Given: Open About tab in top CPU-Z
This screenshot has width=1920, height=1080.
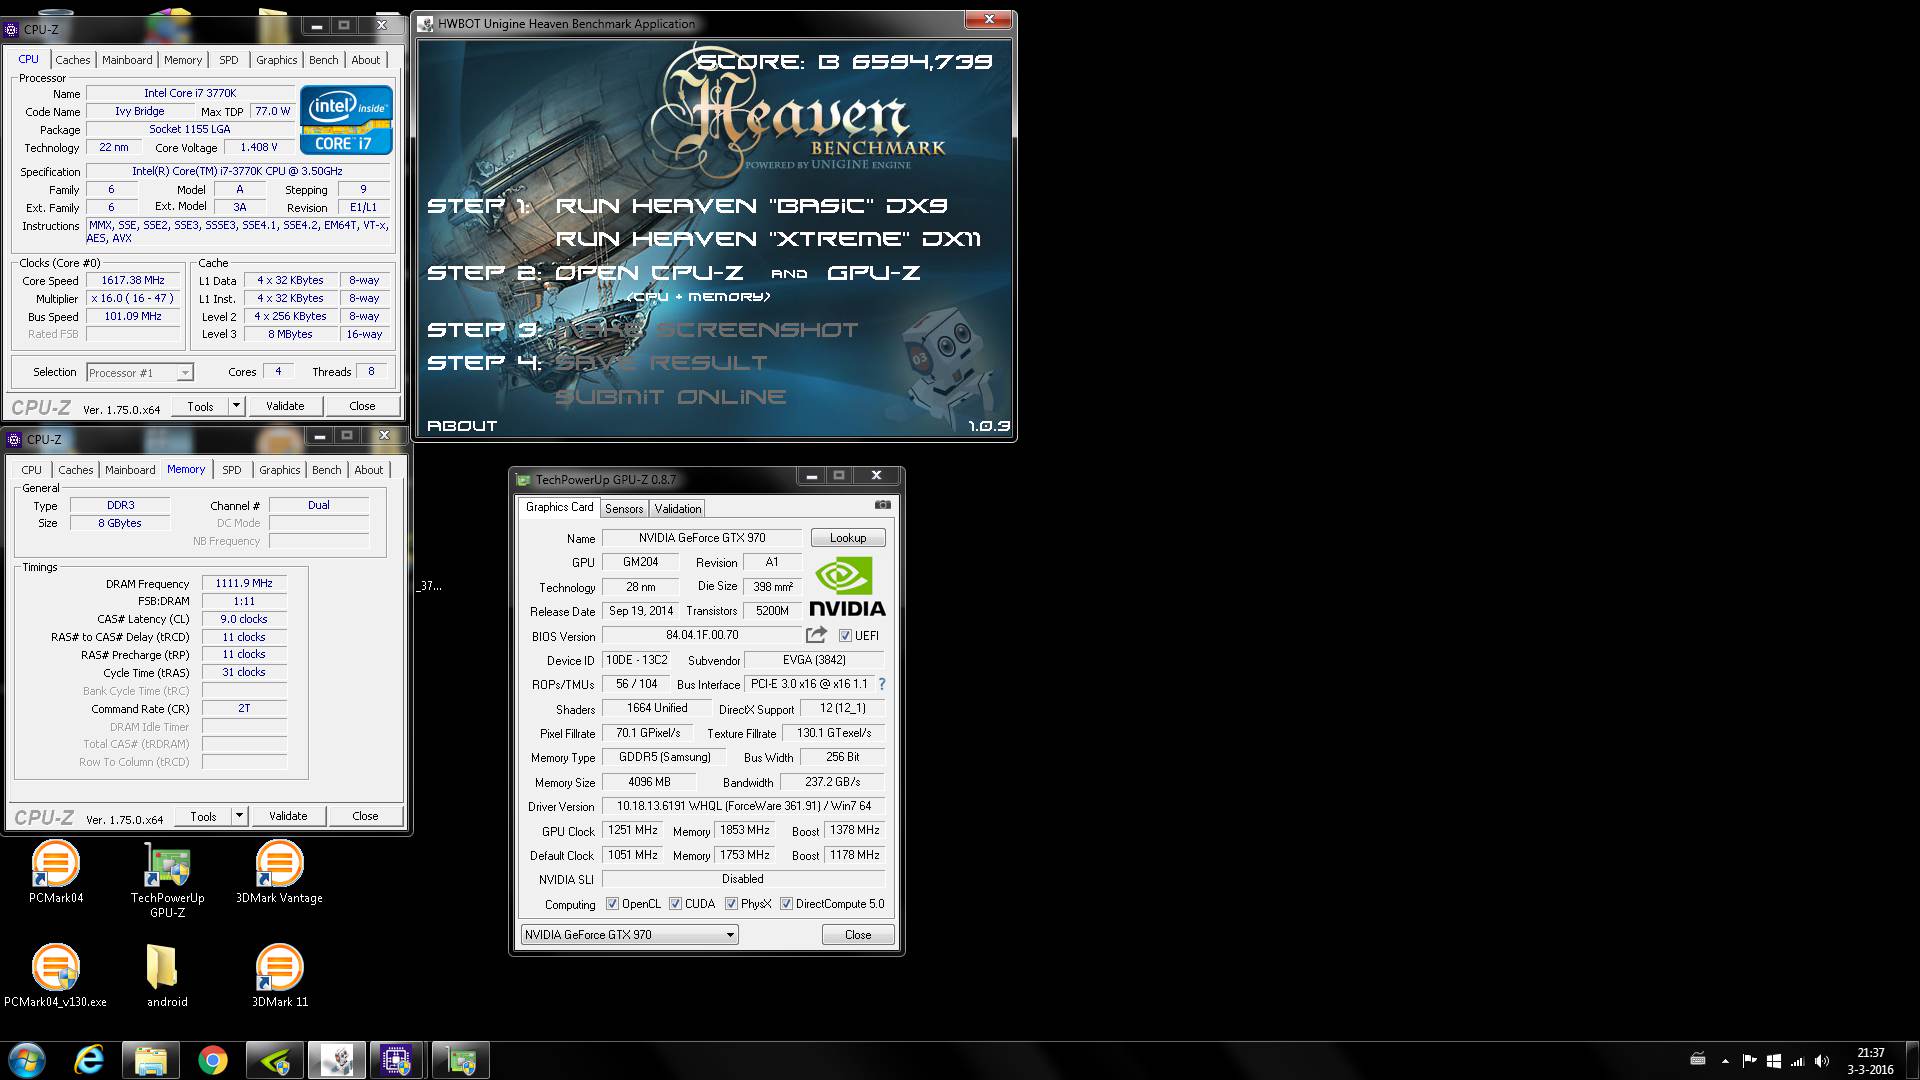Looking at the screenshot, I should pyautogui.click(x=365, y=60).
